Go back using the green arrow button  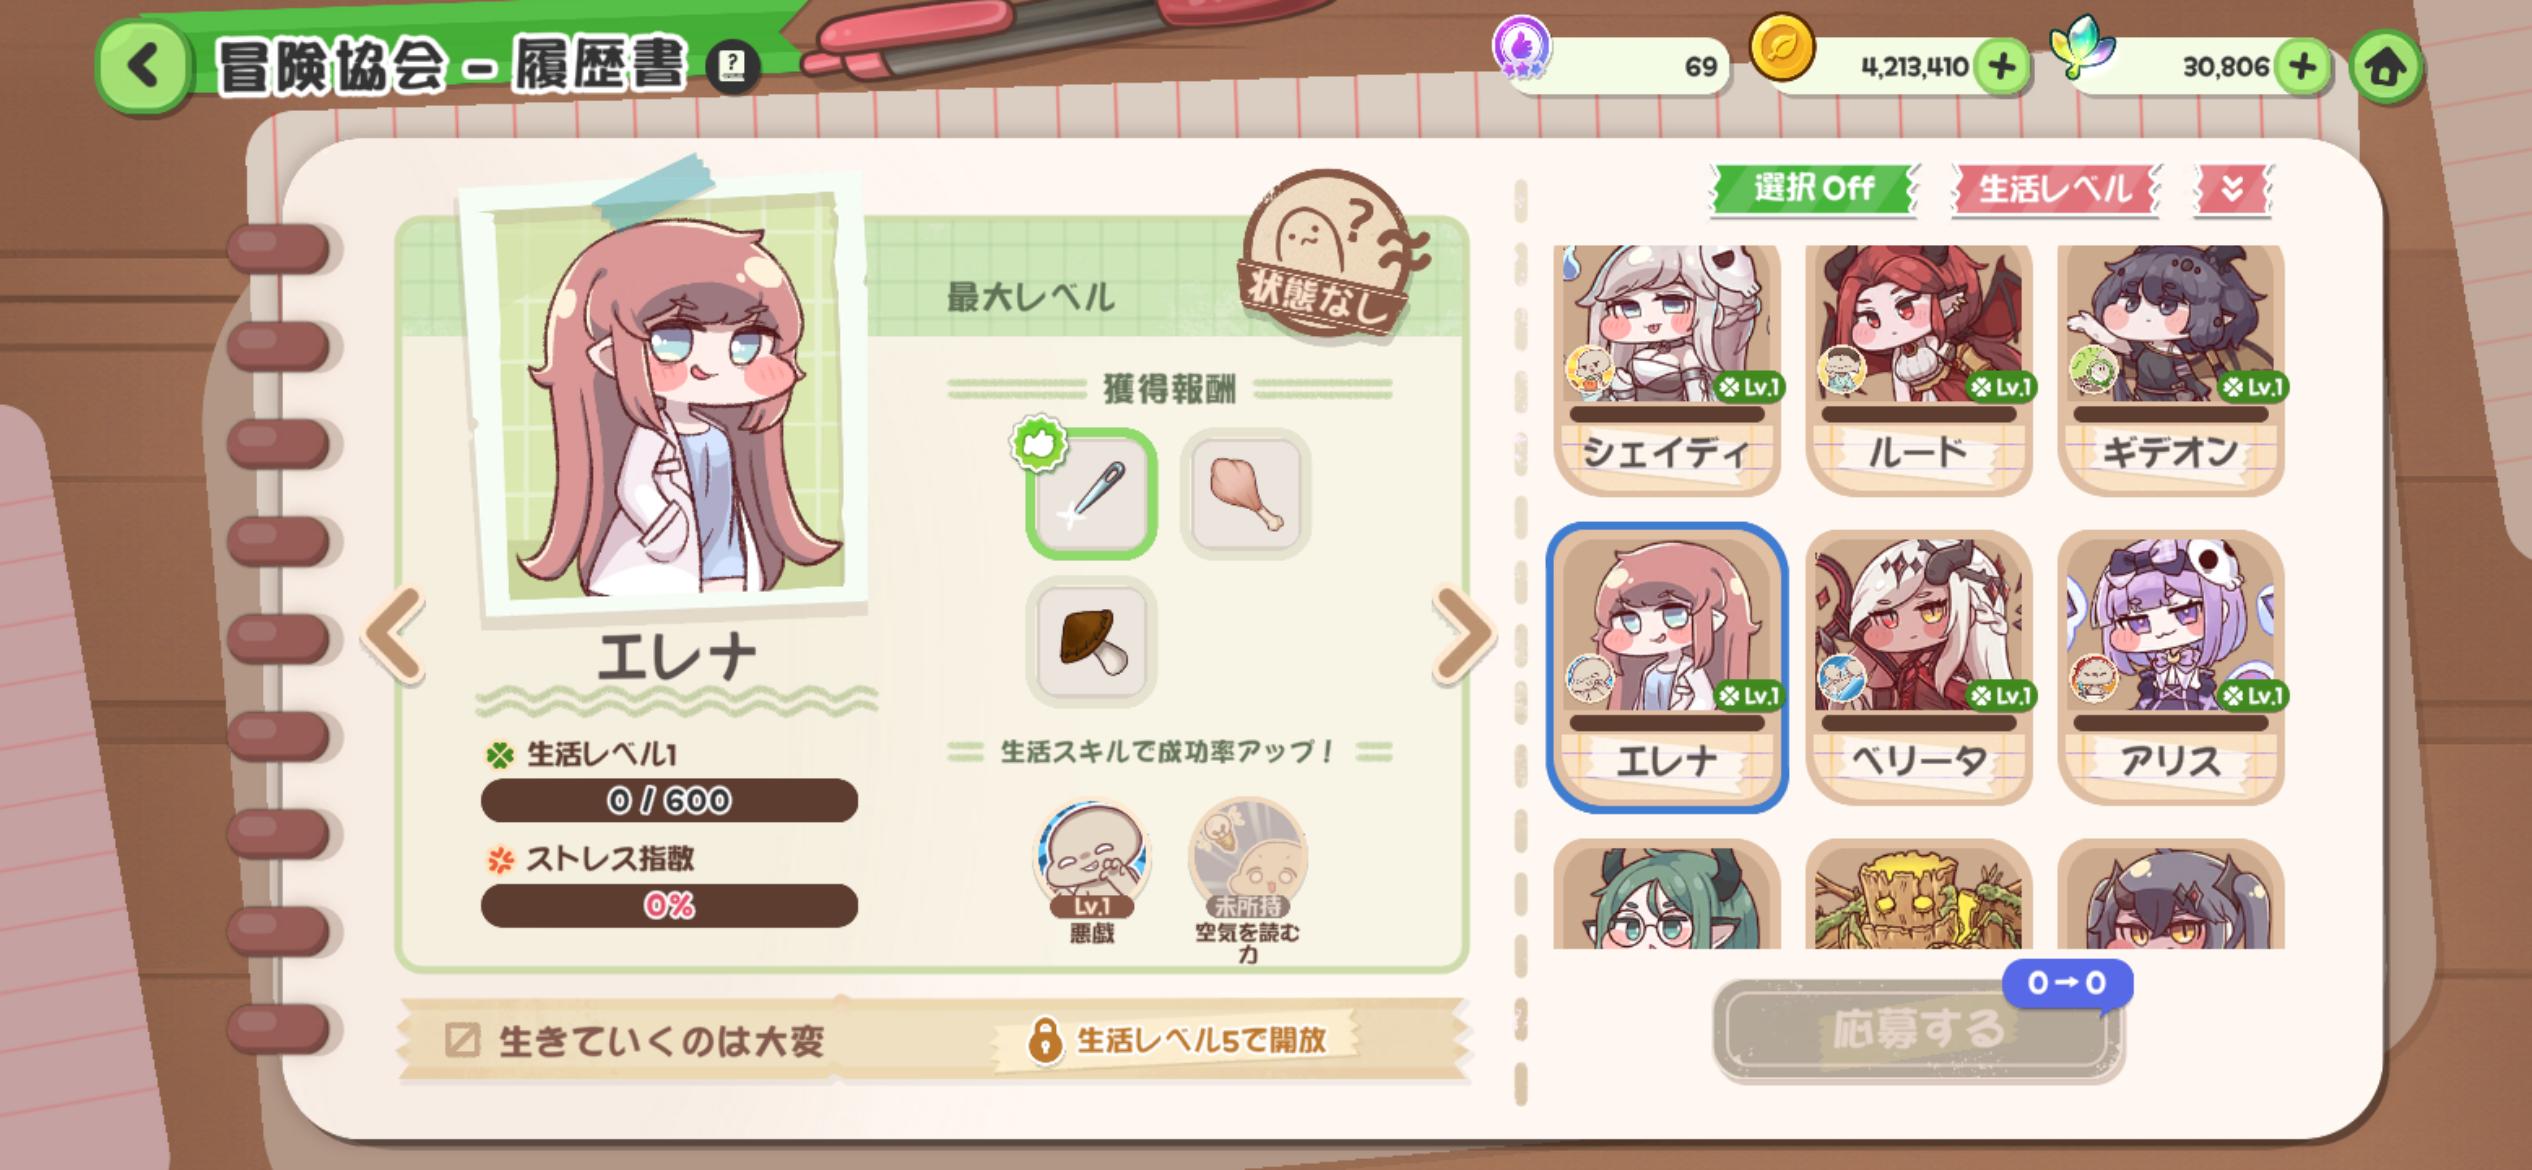144,66
